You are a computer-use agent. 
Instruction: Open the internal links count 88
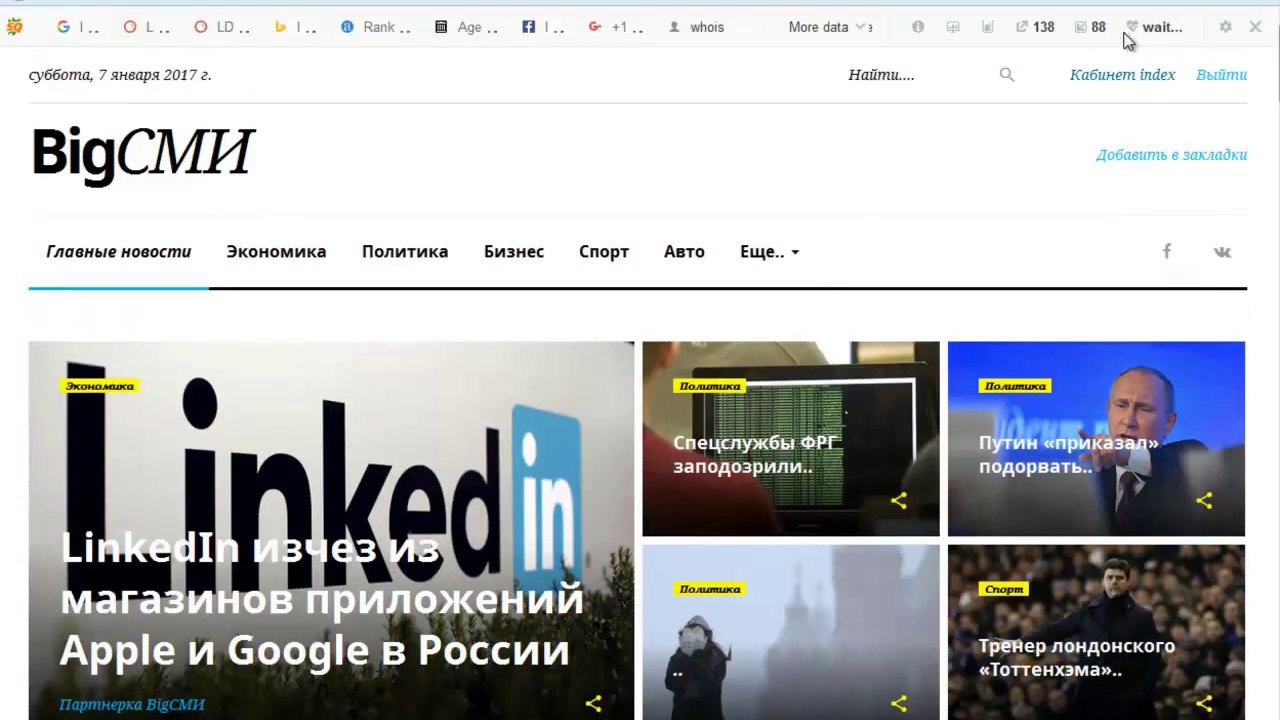[x=1090, y=27]
